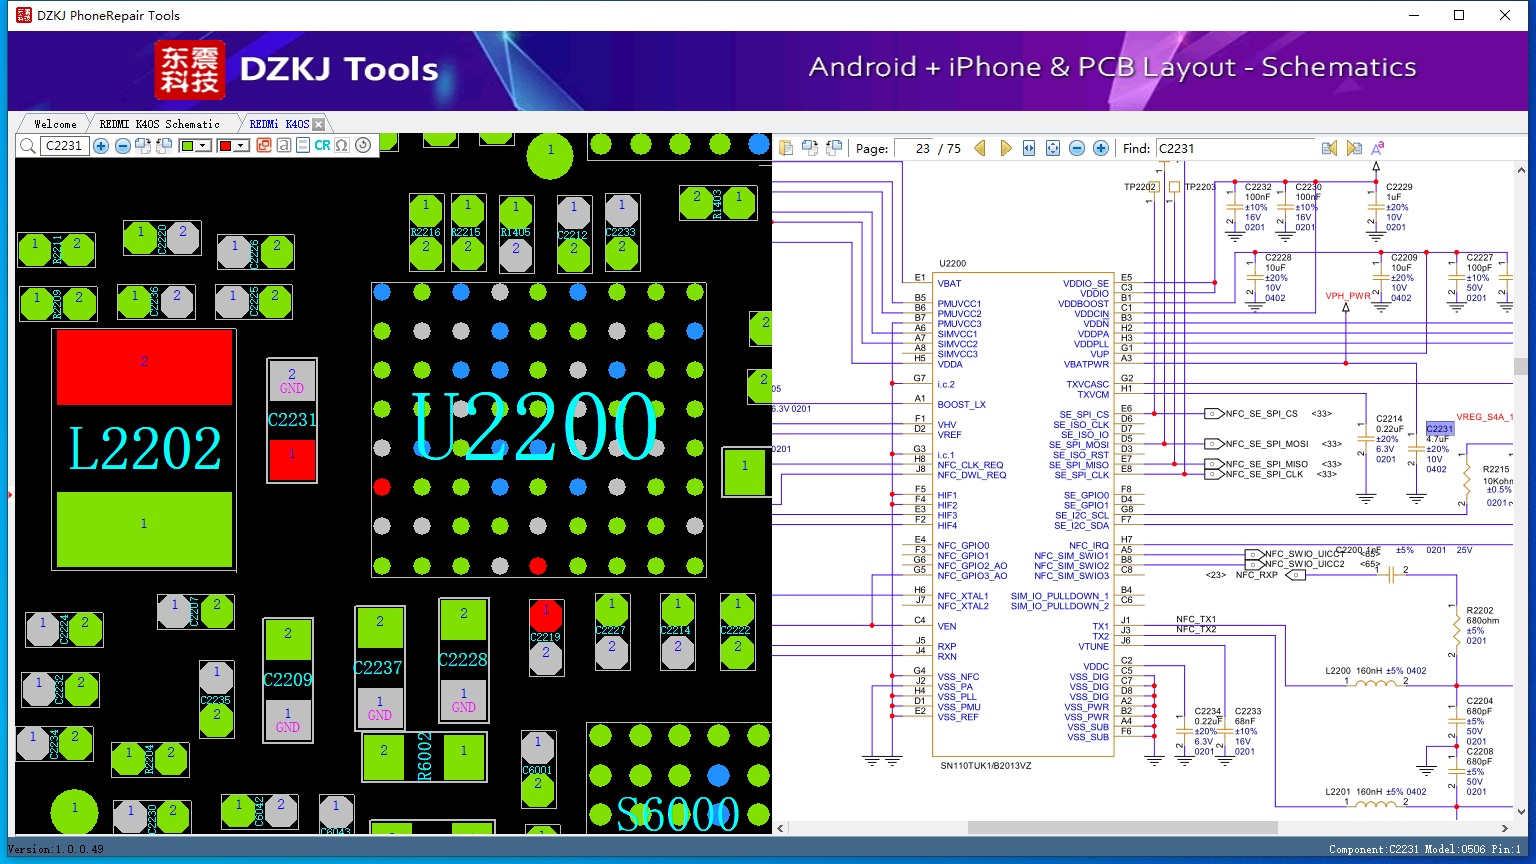This screenshot has width=1536, height=864.
Task: Find the next C2231 match in schematic
Action: [1354, 148]
